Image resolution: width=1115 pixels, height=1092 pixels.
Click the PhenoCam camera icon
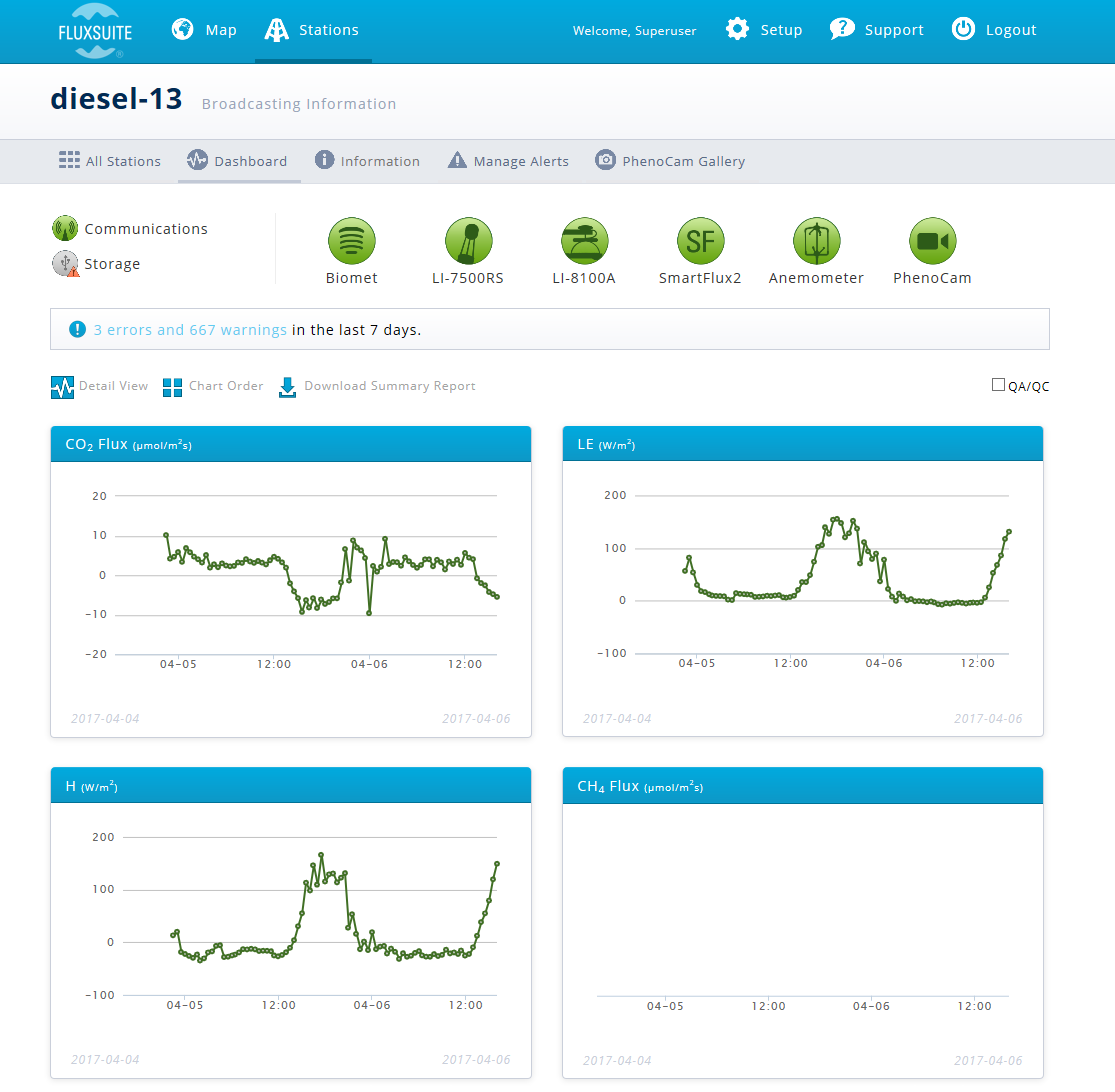(932, 241)
